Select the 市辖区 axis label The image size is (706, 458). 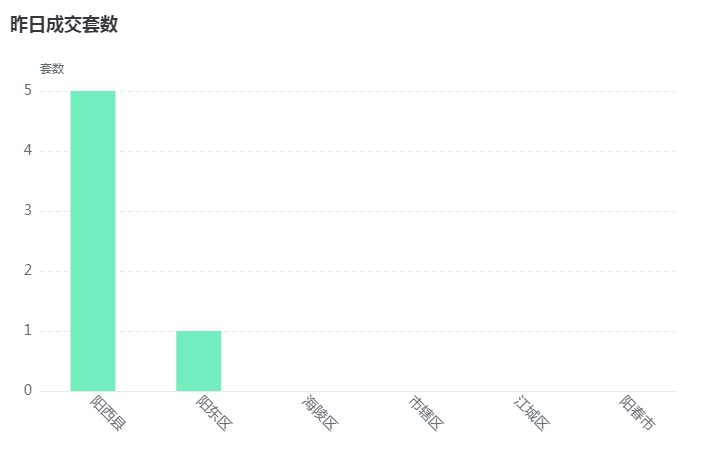tap(426, 413)
